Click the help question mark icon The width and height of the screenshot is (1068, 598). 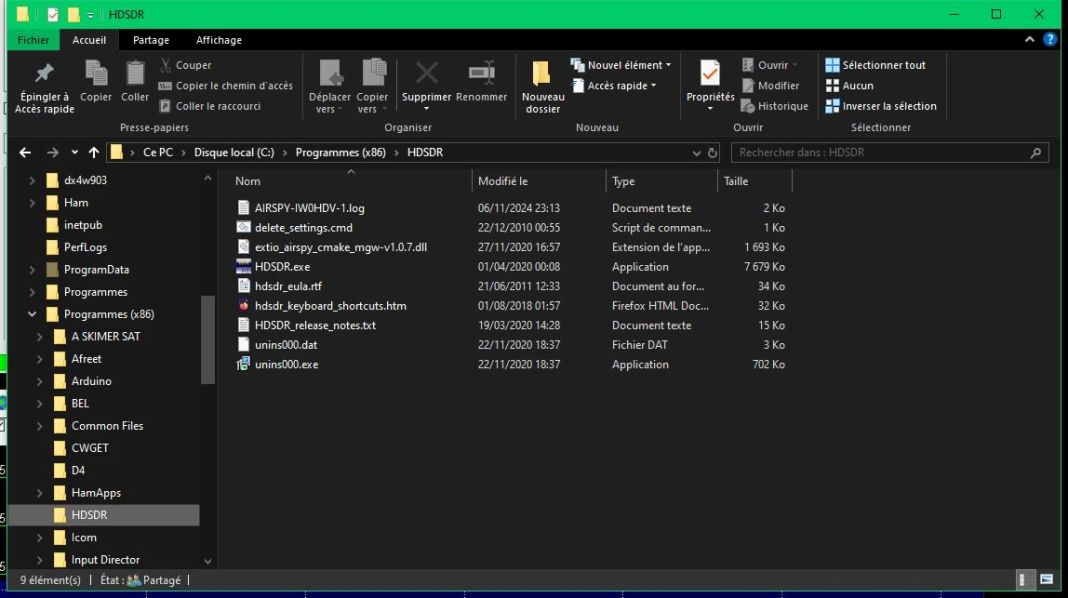[1050, 40]
